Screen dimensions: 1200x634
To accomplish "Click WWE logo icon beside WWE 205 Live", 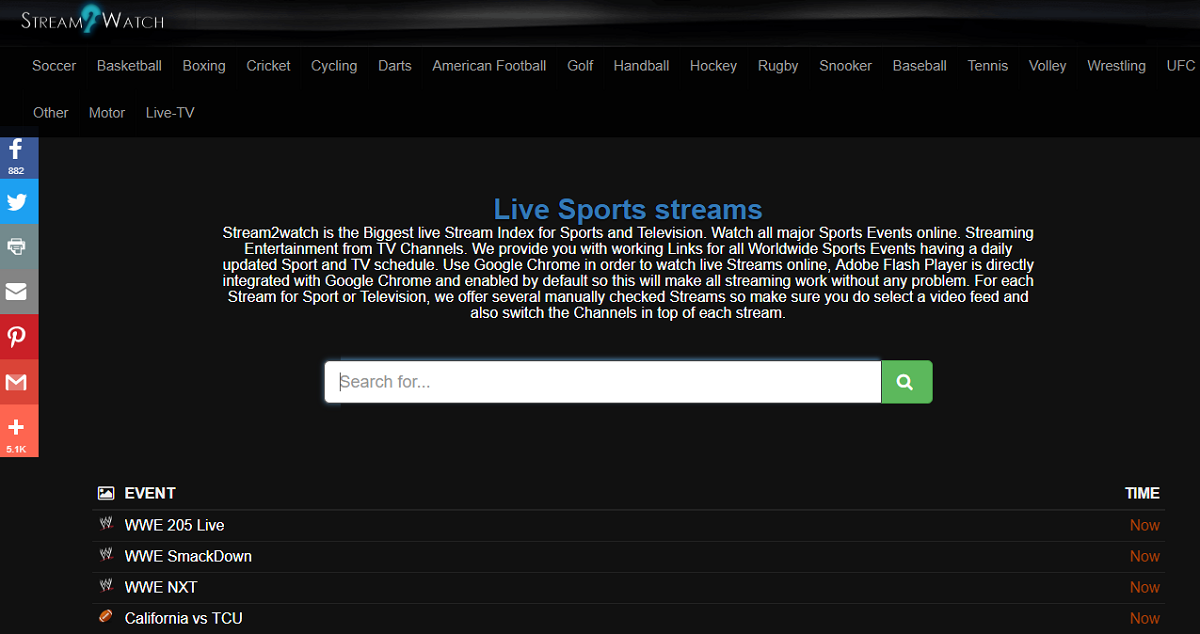I will click(106, 524).
